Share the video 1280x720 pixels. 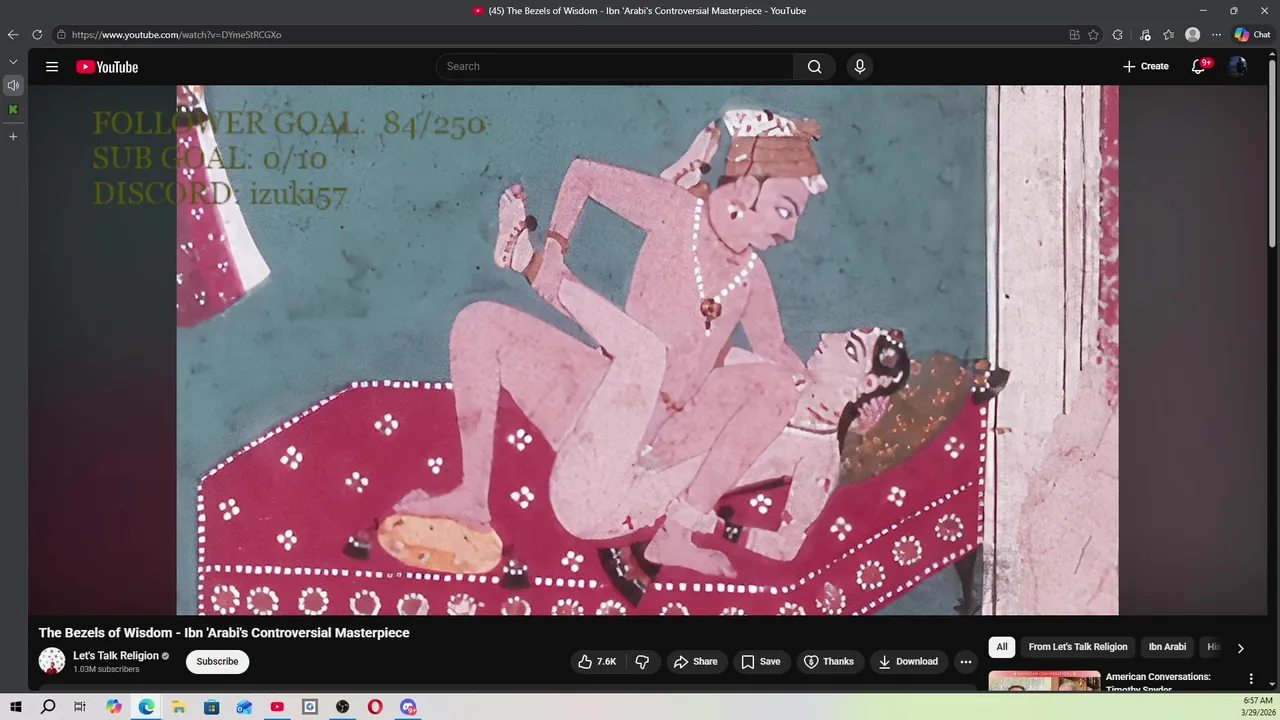click(x=695, y=662)
